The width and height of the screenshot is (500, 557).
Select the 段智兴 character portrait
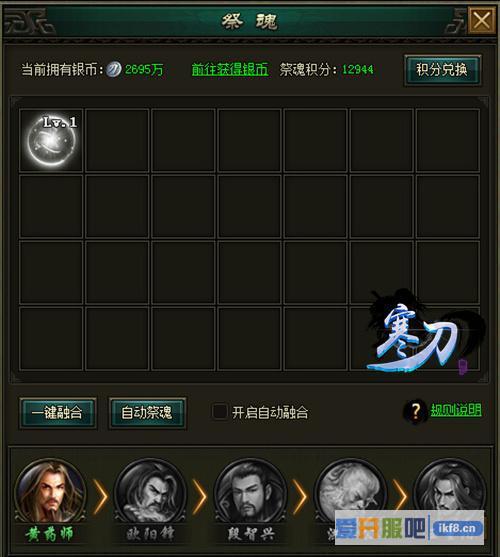tap(251, 493)
